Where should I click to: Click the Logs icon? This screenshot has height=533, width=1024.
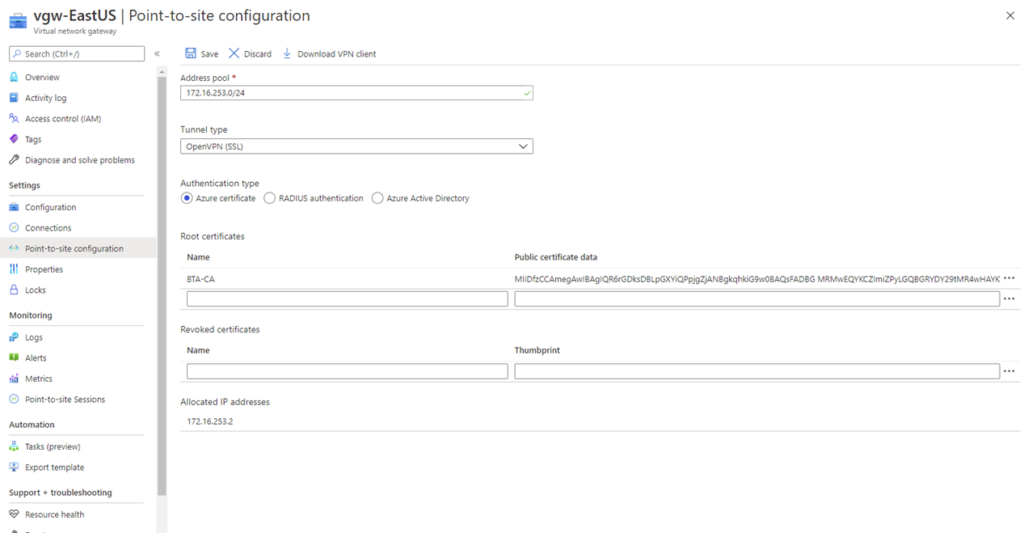tap(14, 337)
